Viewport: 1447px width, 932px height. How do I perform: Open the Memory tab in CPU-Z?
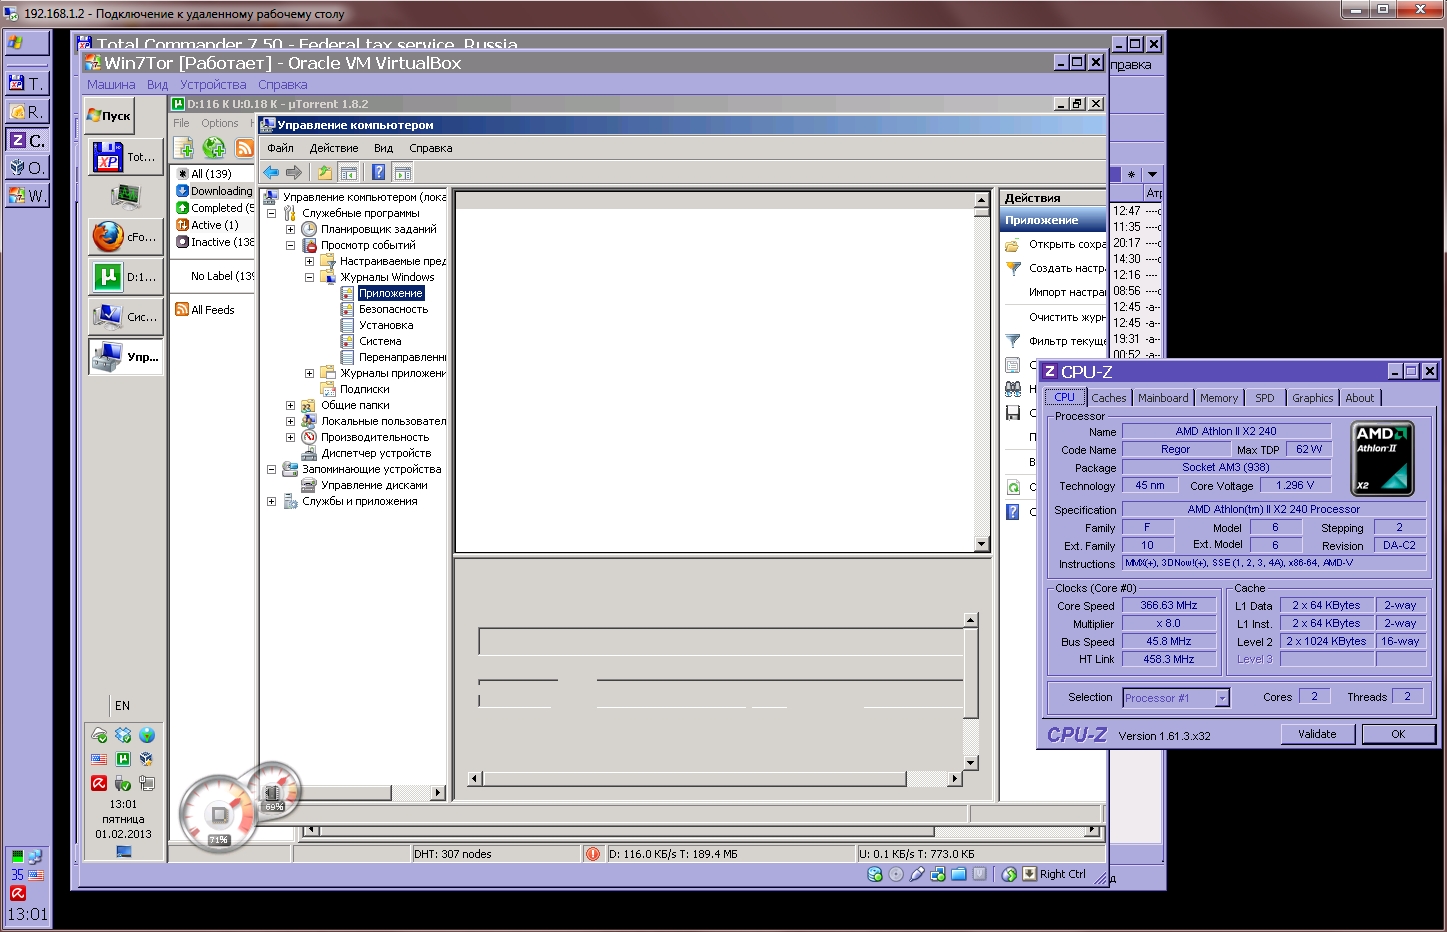pos(1218,398)
